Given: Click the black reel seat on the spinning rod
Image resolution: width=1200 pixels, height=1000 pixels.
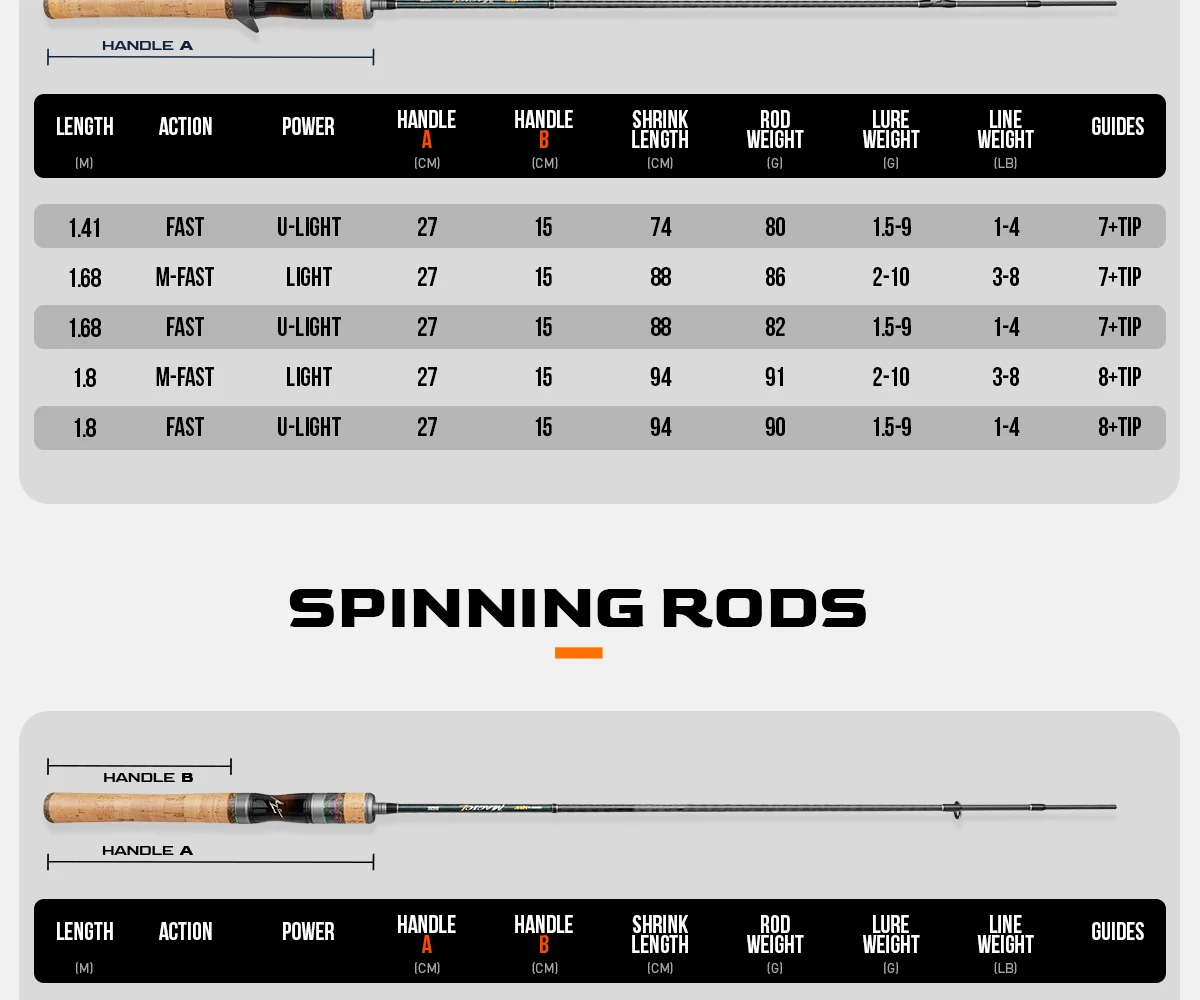Looking at the screenshot, I should coord(273,808).
